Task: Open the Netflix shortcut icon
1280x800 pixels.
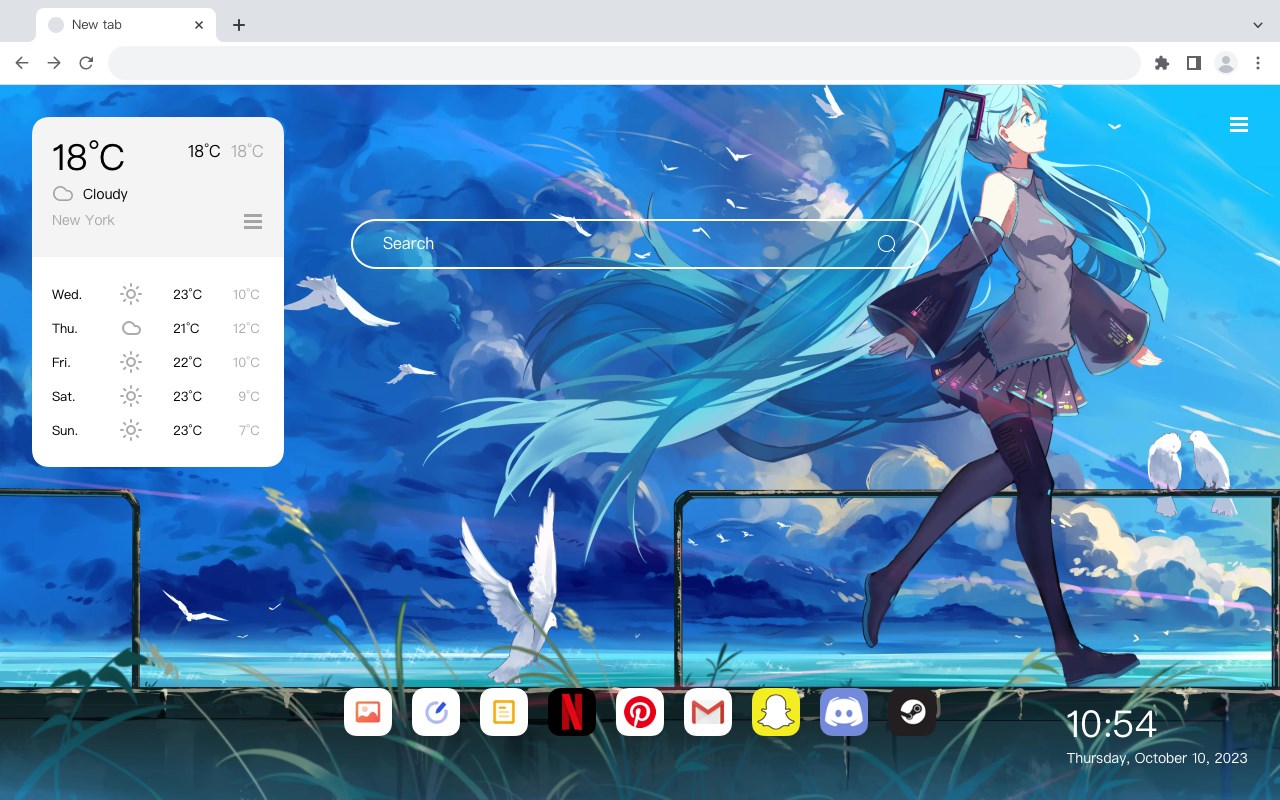Action: [572, 712]
